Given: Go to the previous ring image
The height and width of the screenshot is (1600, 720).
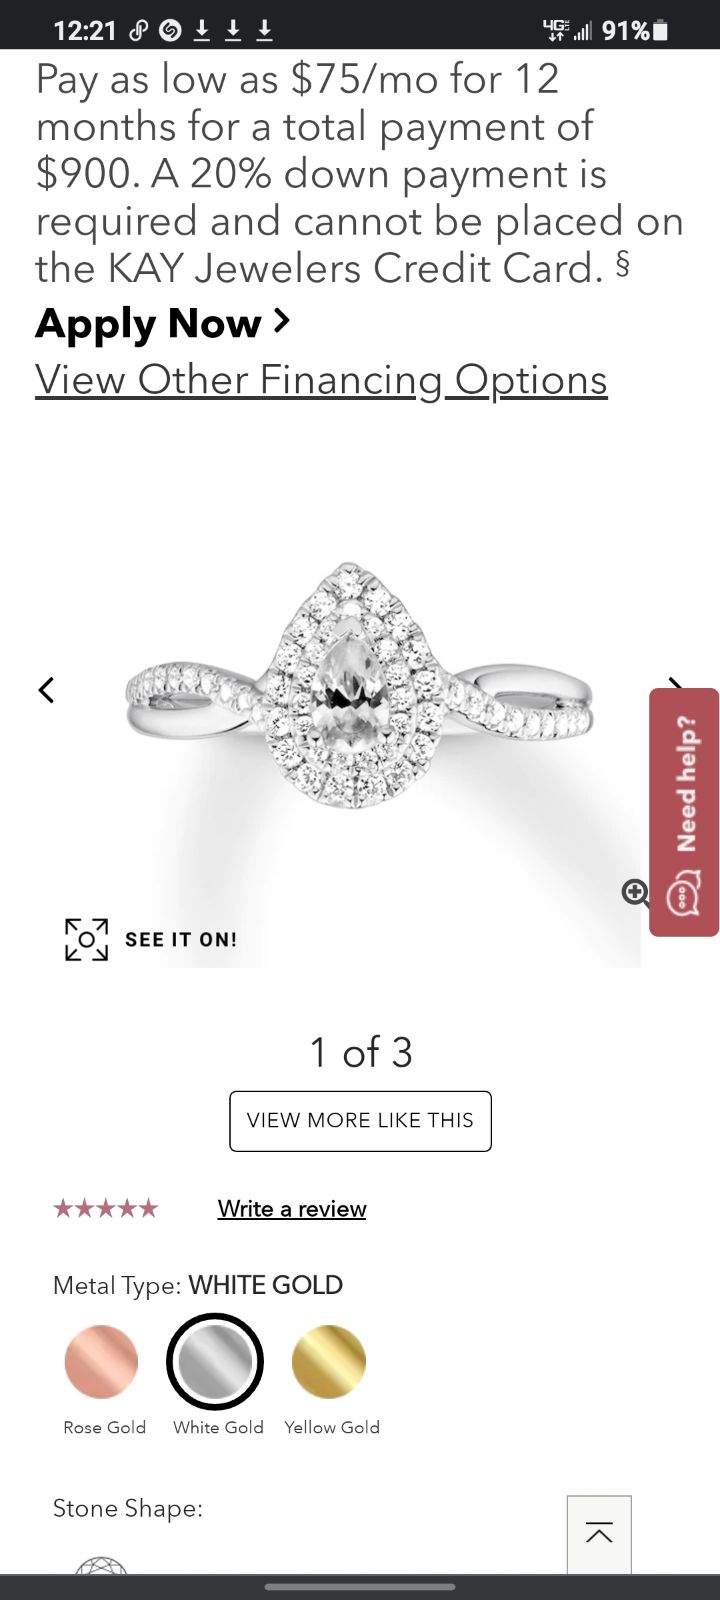Looking at the screenshot, I should (x=46, y=690).
